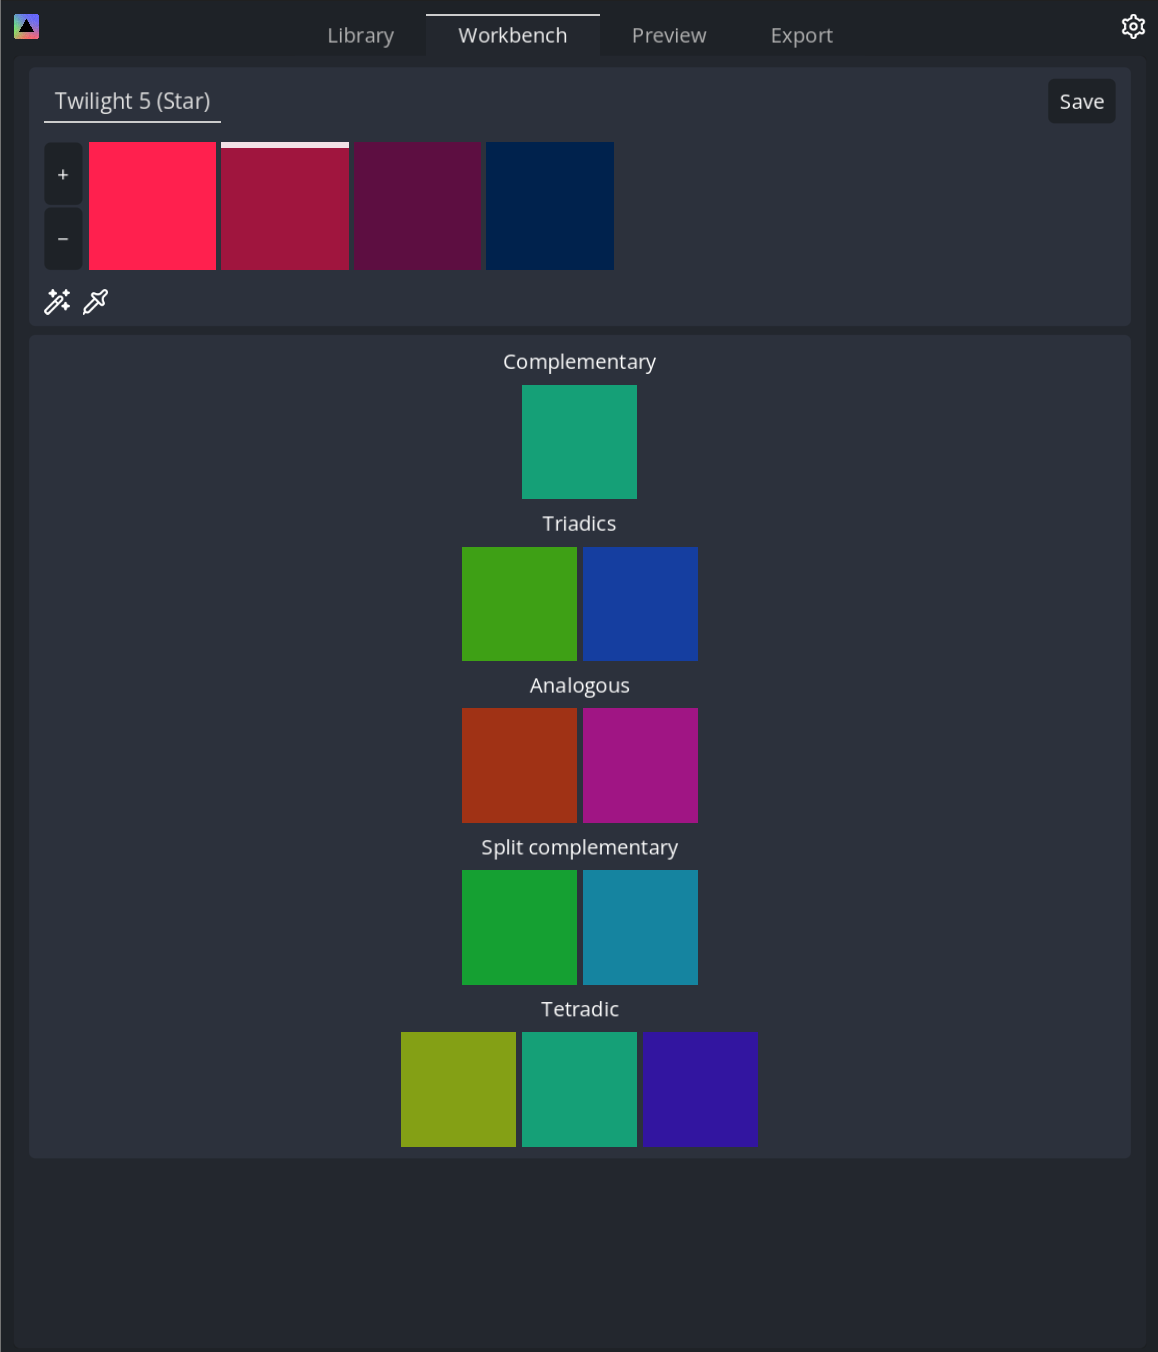Screen dimensions: 1158x1352
Task: Activate the eyedropper color picker tool
Action: coord(95,301)
